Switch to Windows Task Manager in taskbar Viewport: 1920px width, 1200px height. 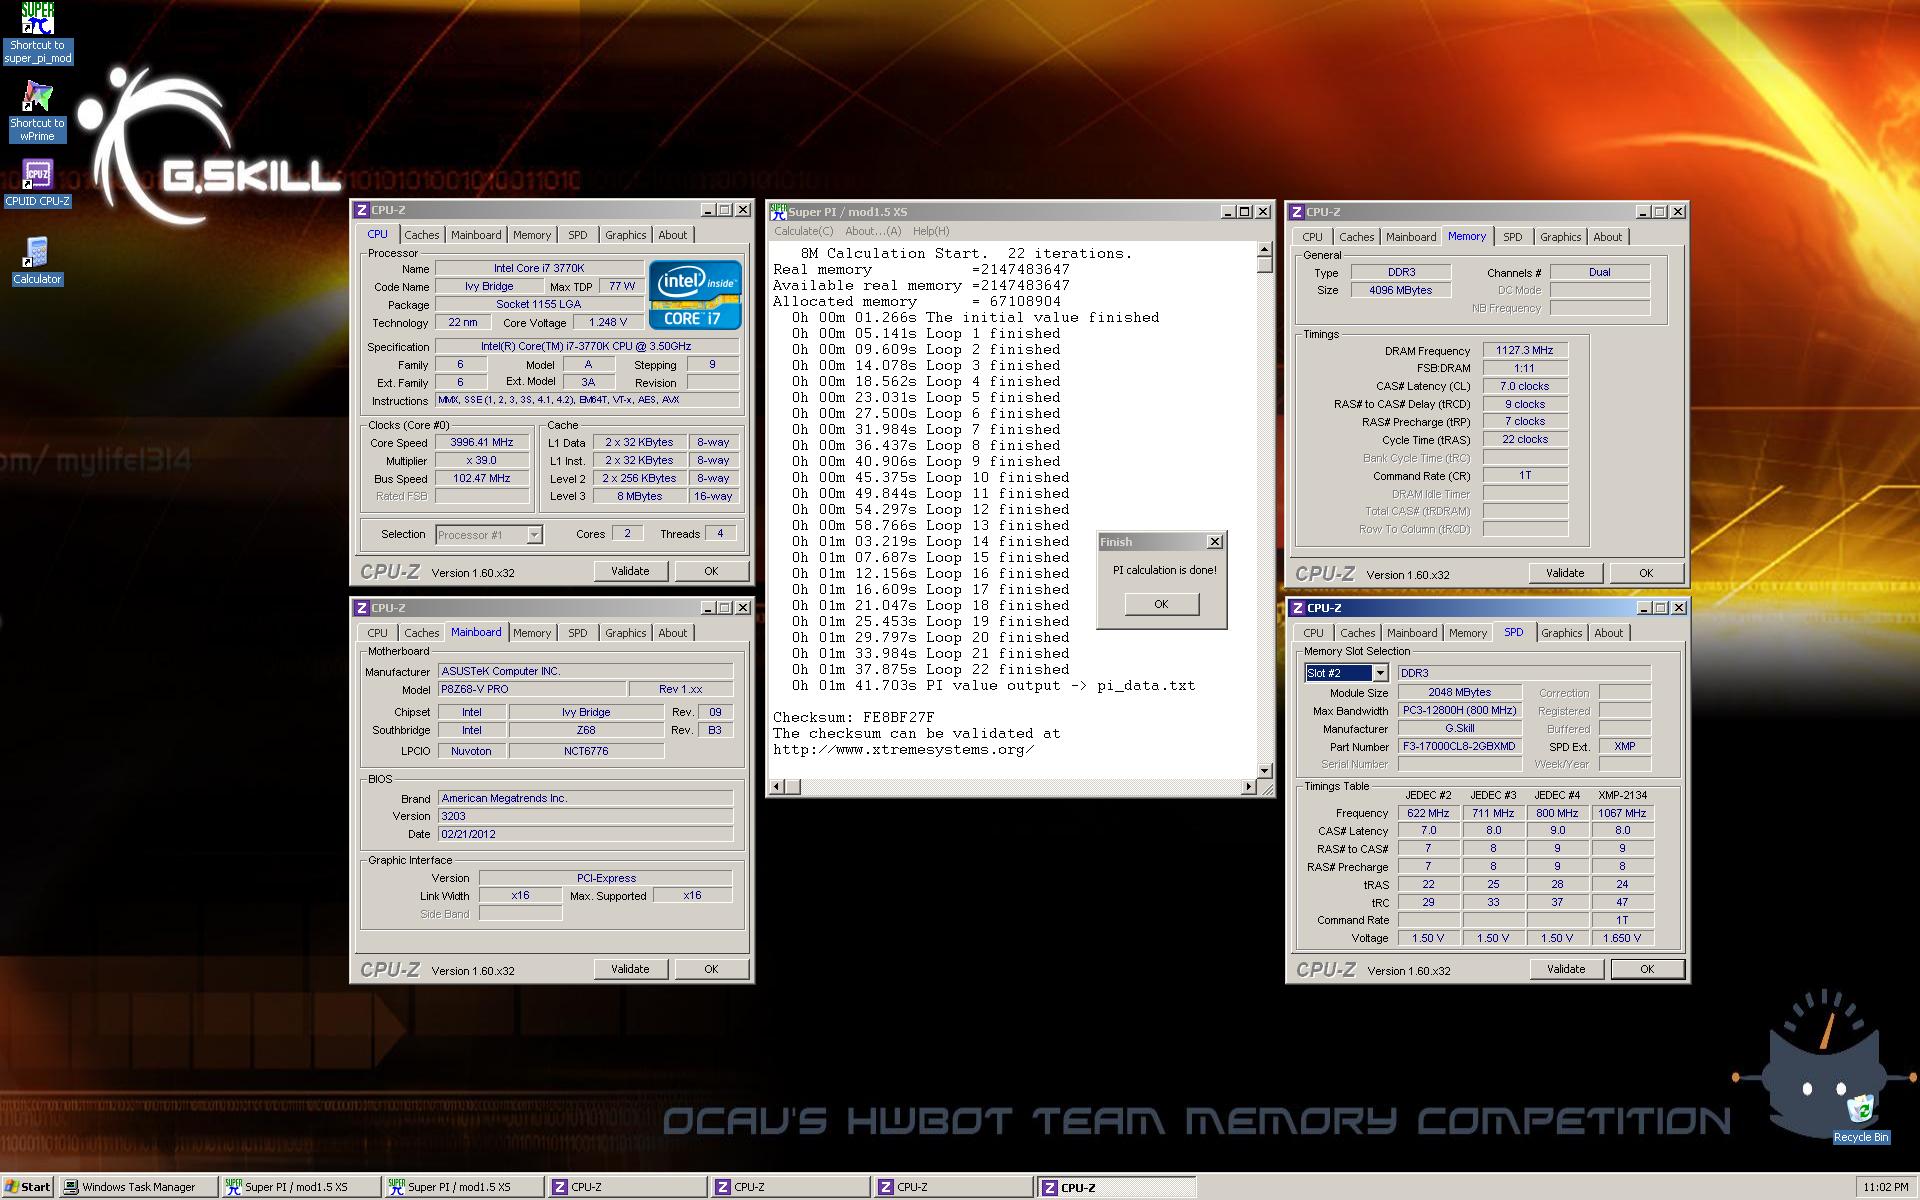(138, 1187)
